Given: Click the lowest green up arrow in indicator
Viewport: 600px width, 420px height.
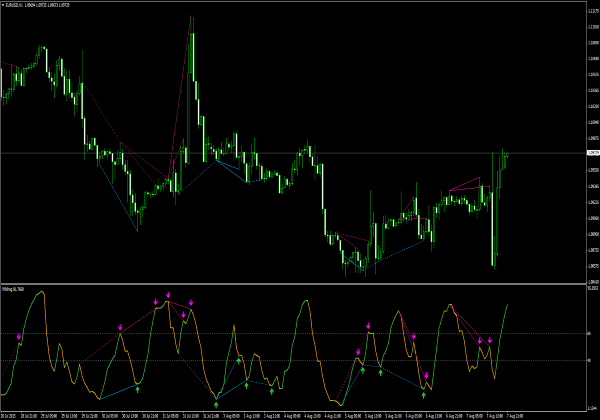Looking at the screenshot, I should pos(217,404).
